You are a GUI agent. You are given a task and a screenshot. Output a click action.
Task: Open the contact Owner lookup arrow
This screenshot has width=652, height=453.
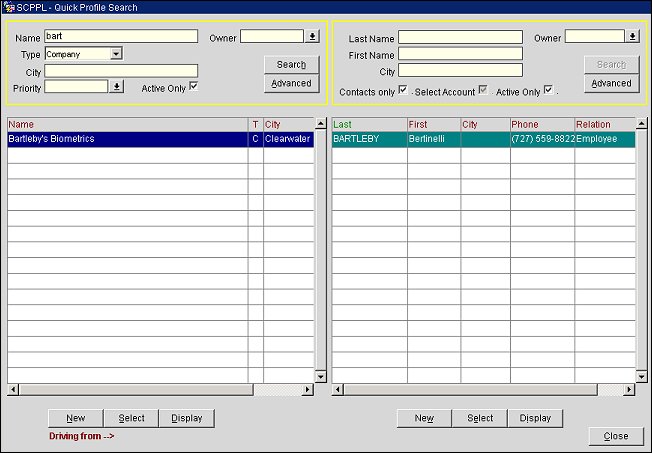(x=632, y=37)
